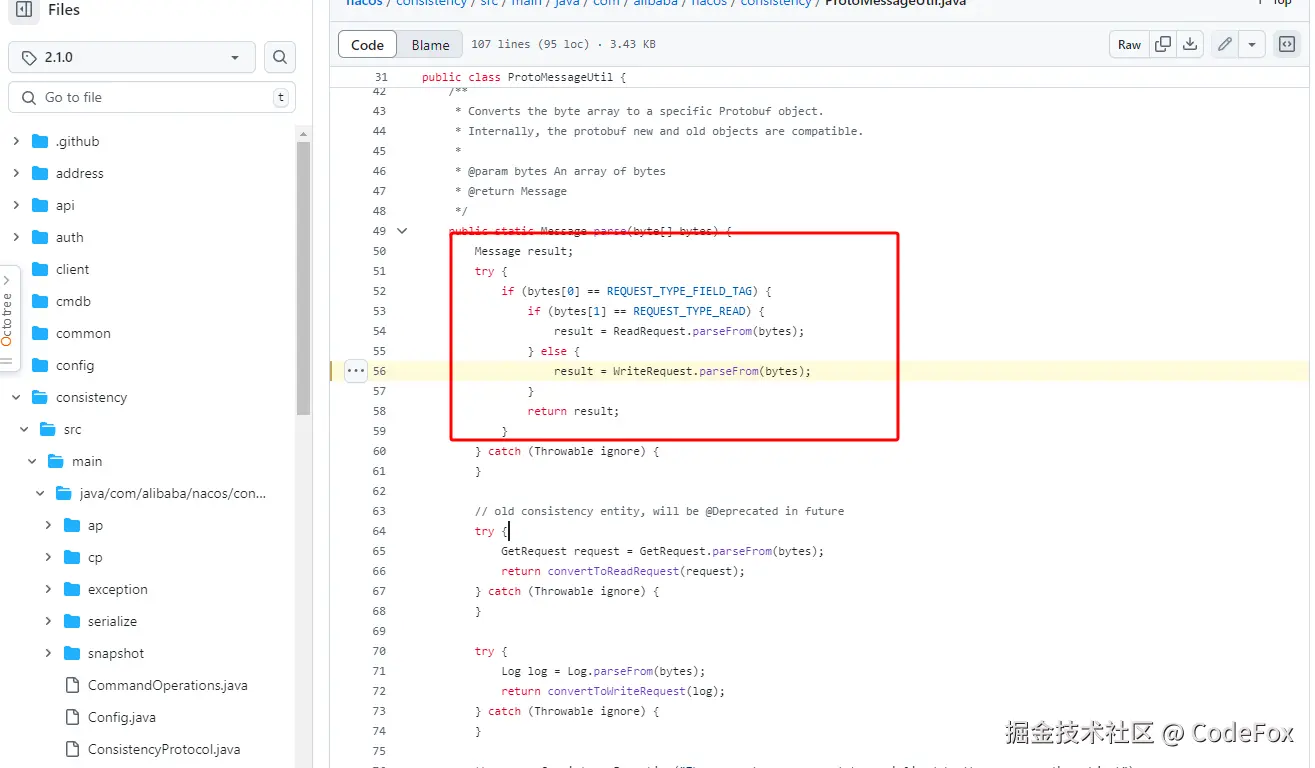Image resolution: width=1315 pixels, height=768 pixels.
Task: Open the 2.1.0 tag switcher dropdown
Action: click(x=132, y=57)
